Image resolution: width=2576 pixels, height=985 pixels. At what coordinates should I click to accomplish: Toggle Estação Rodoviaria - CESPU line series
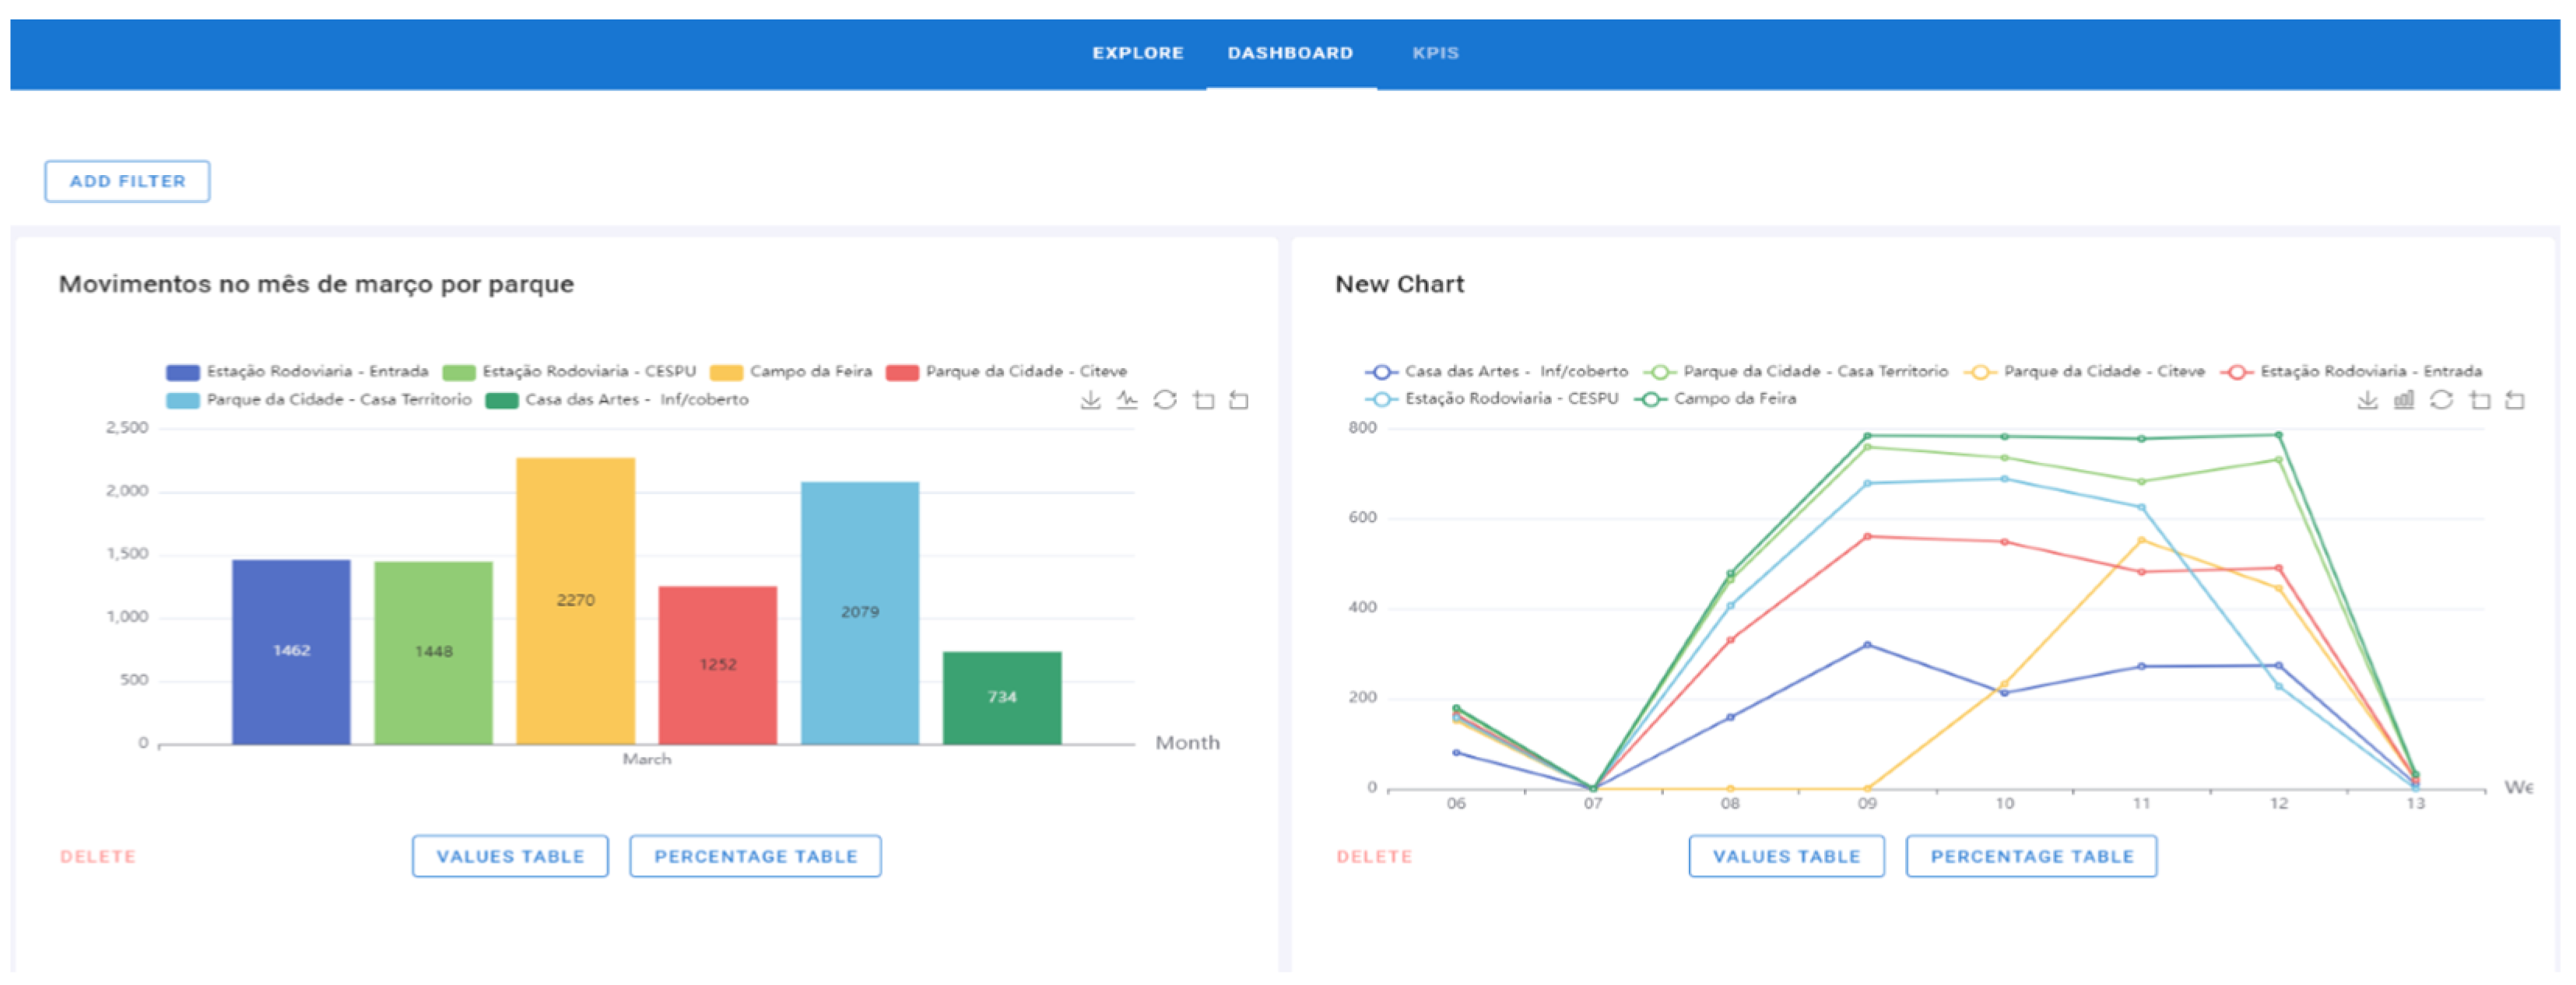(x=1491, y=399)
